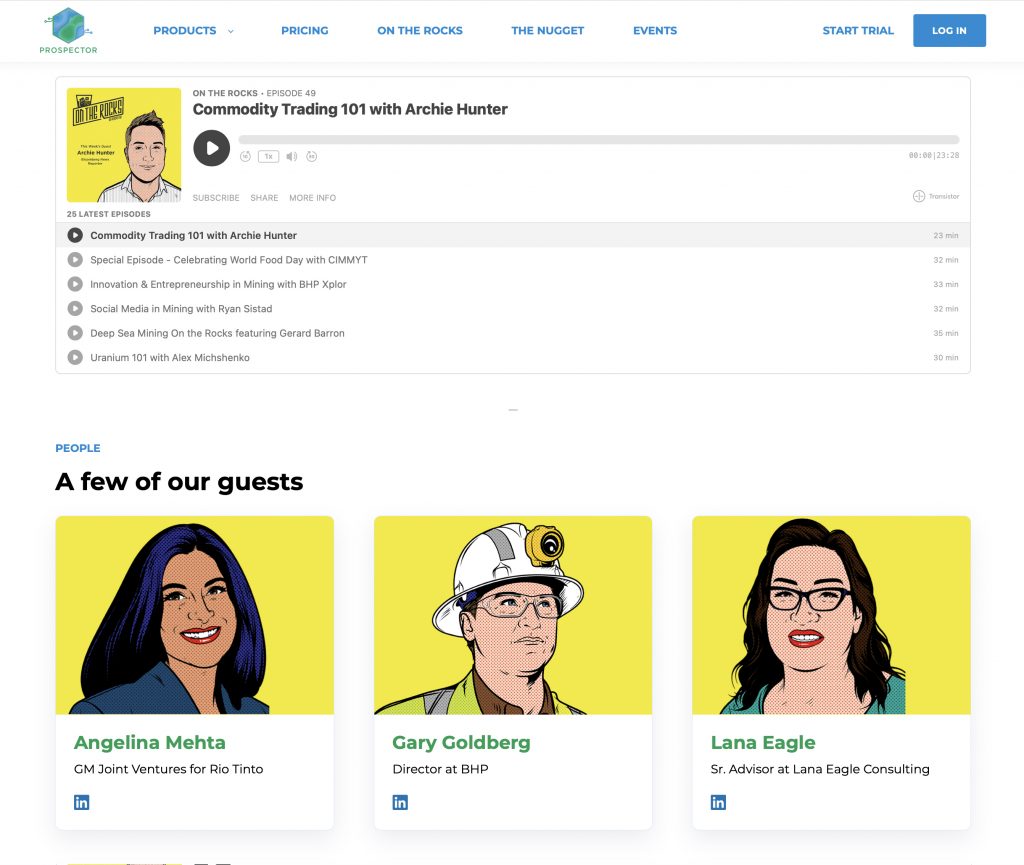This screenshot has height=865, width=1024.
Task: Expand More Info in the podcast player
Action: tap(312, 198)
